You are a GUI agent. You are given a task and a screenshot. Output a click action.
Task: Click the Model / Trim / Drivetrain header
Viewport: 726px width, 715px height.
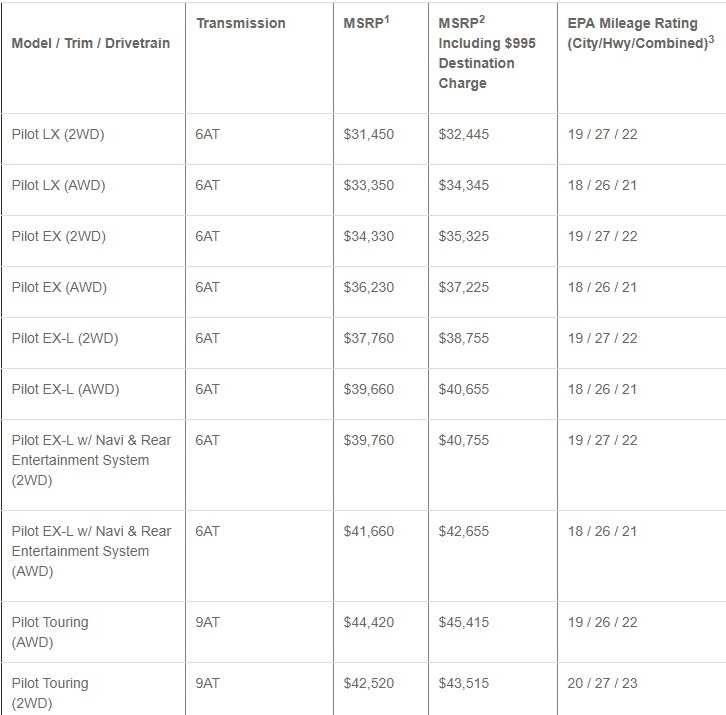coord(91,43)
